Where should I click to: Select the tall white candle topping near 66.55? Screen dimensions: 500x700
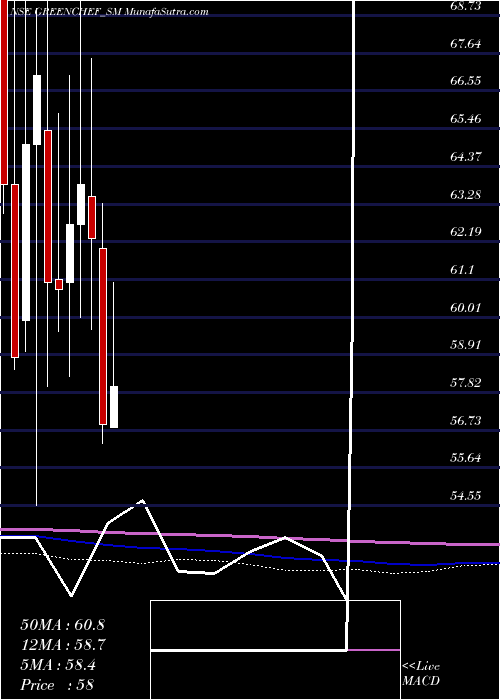pyautogui.click(x=37, y=110)
